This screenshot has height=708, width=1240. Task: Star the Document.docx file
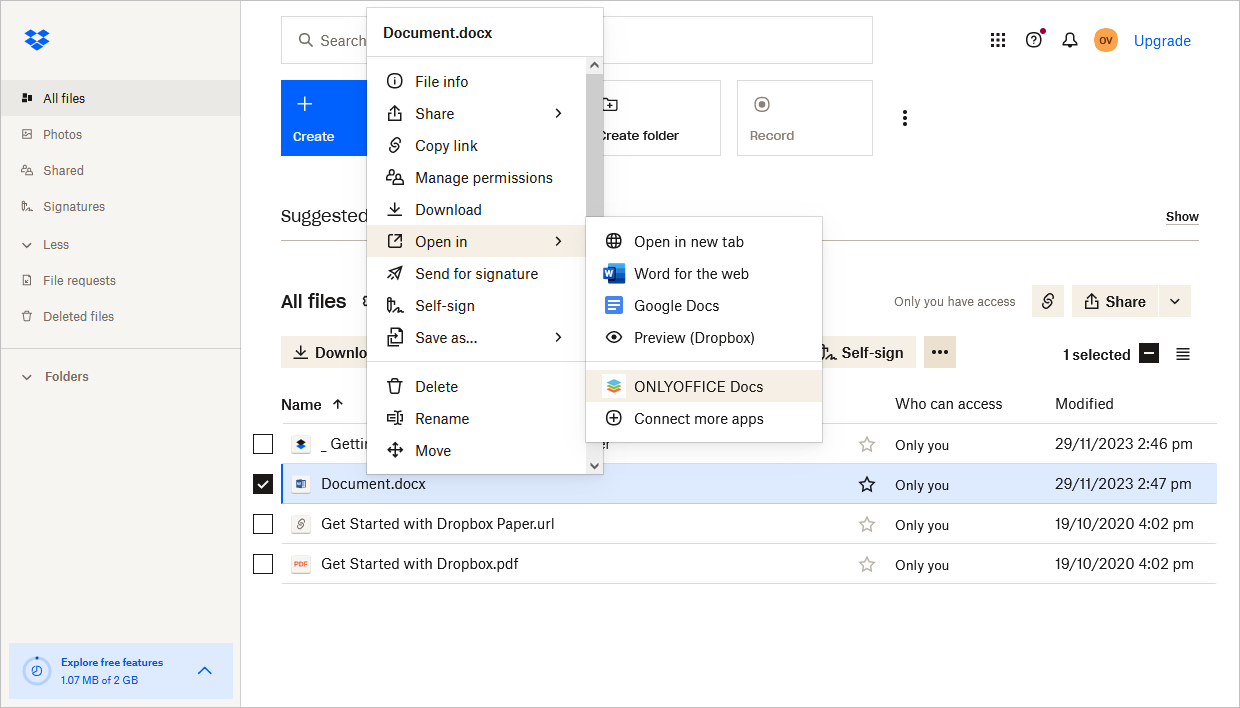tap(867, 484)
